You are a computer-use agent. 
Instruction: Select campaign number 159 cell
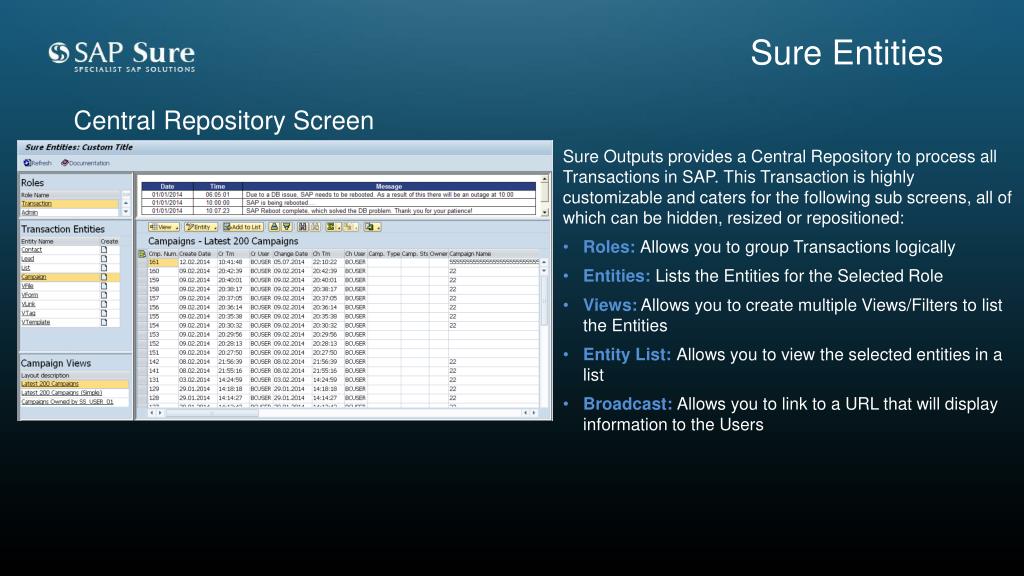tap(162, 280)
